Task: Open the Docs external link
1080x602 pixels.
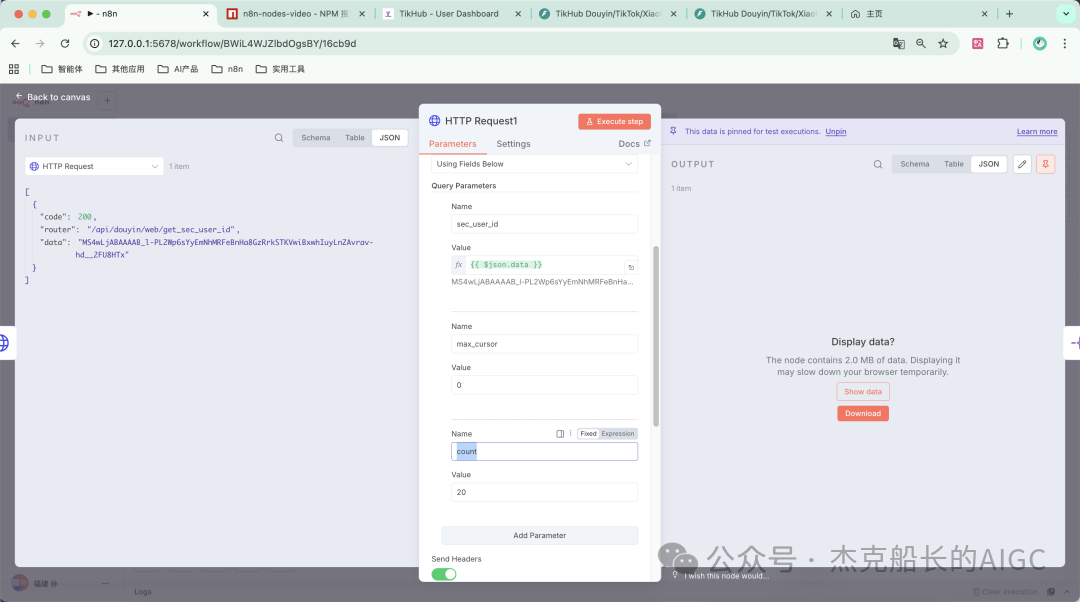Action: point(634,144)
